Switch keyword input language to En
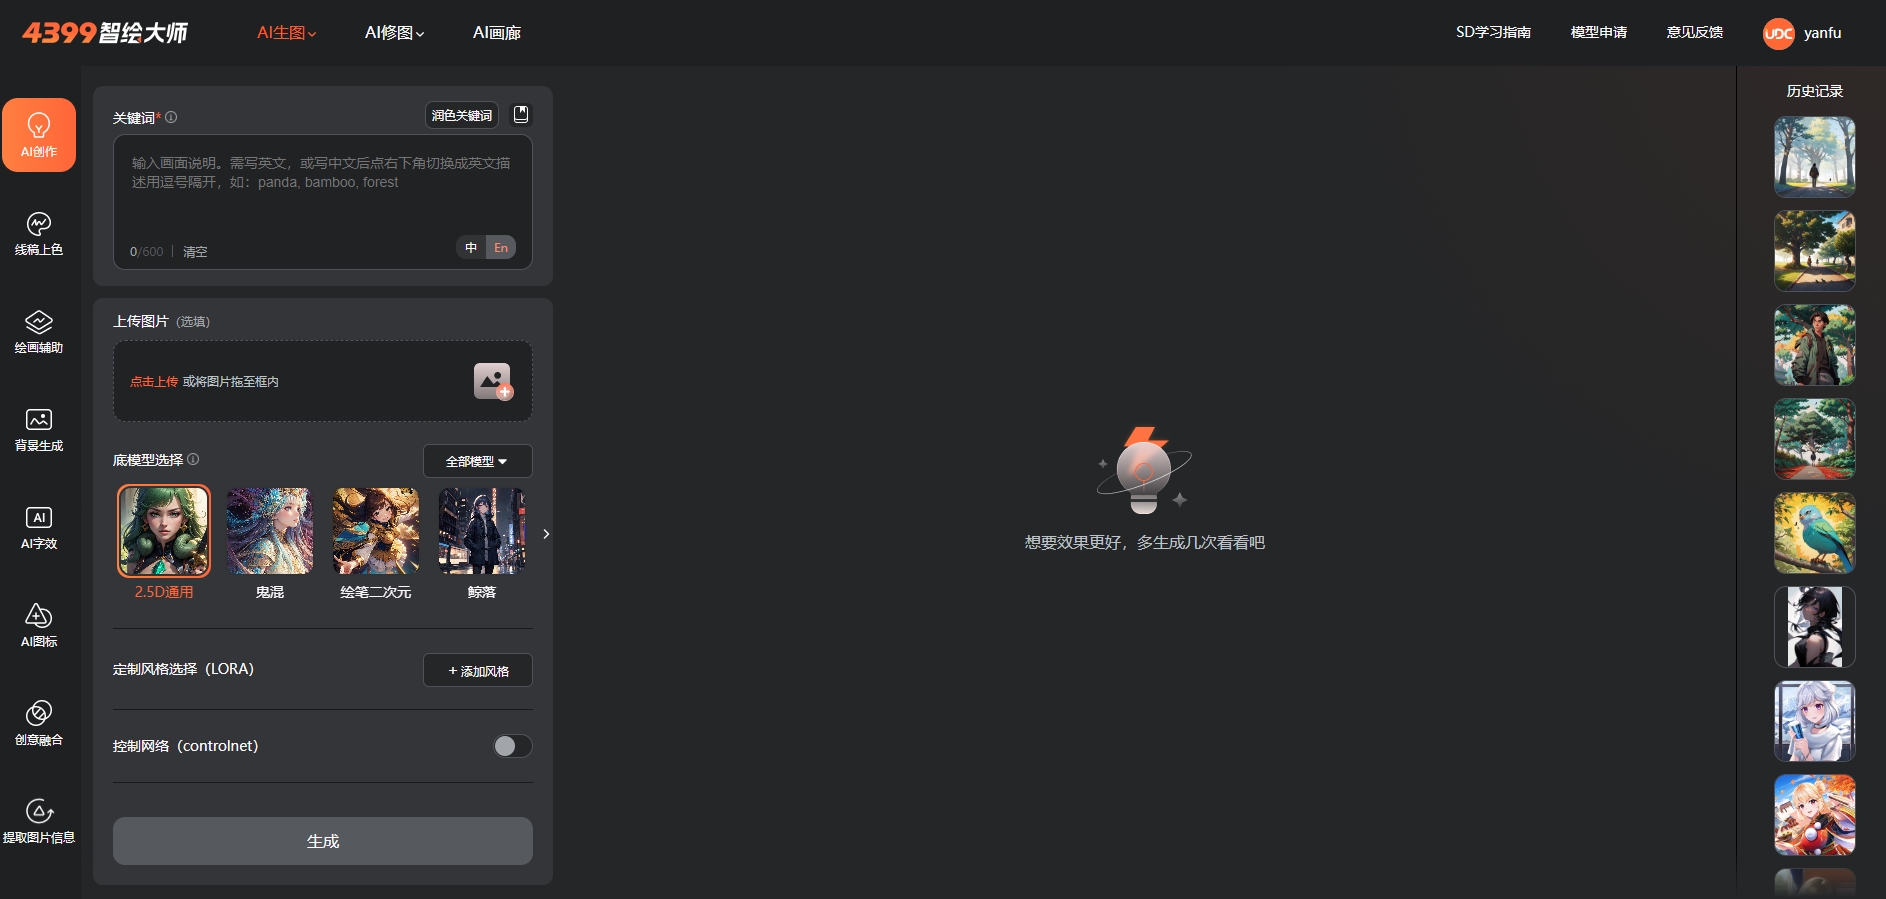This screenshot has height=899, width=1886. tap(501, 248)
